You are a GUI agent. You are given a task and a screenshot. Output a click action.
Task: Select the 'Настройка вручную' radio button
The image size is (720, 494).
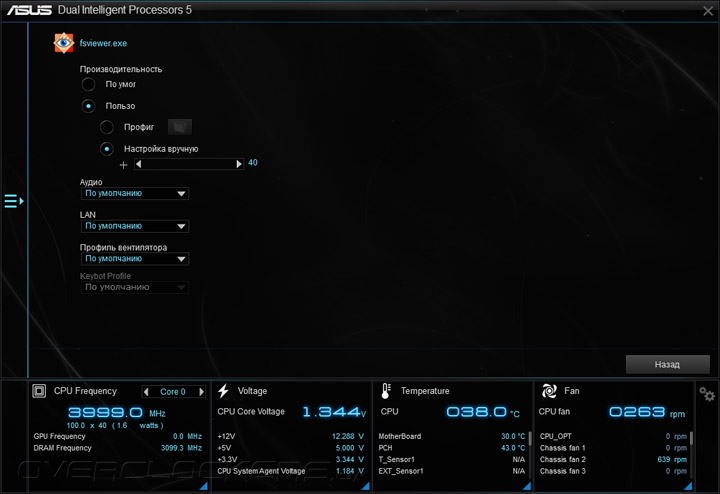107,149
